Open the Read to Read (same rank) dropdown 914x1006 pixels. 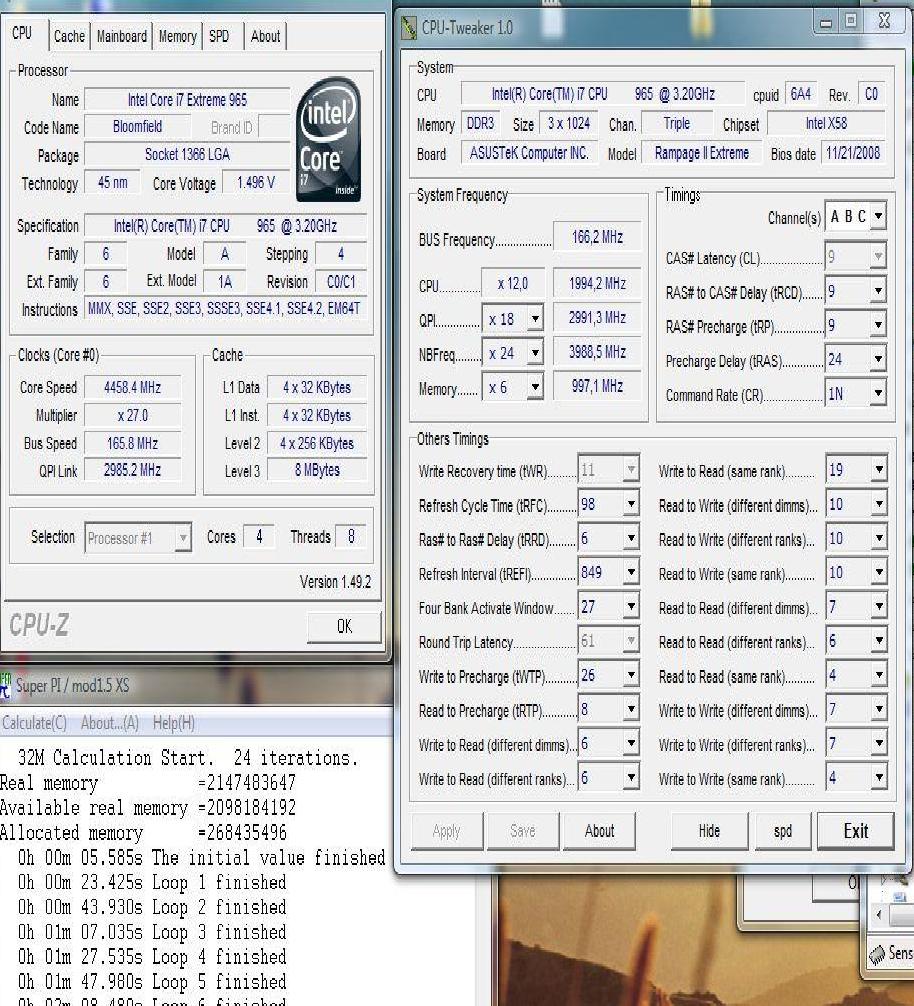(x=879, y=676)
